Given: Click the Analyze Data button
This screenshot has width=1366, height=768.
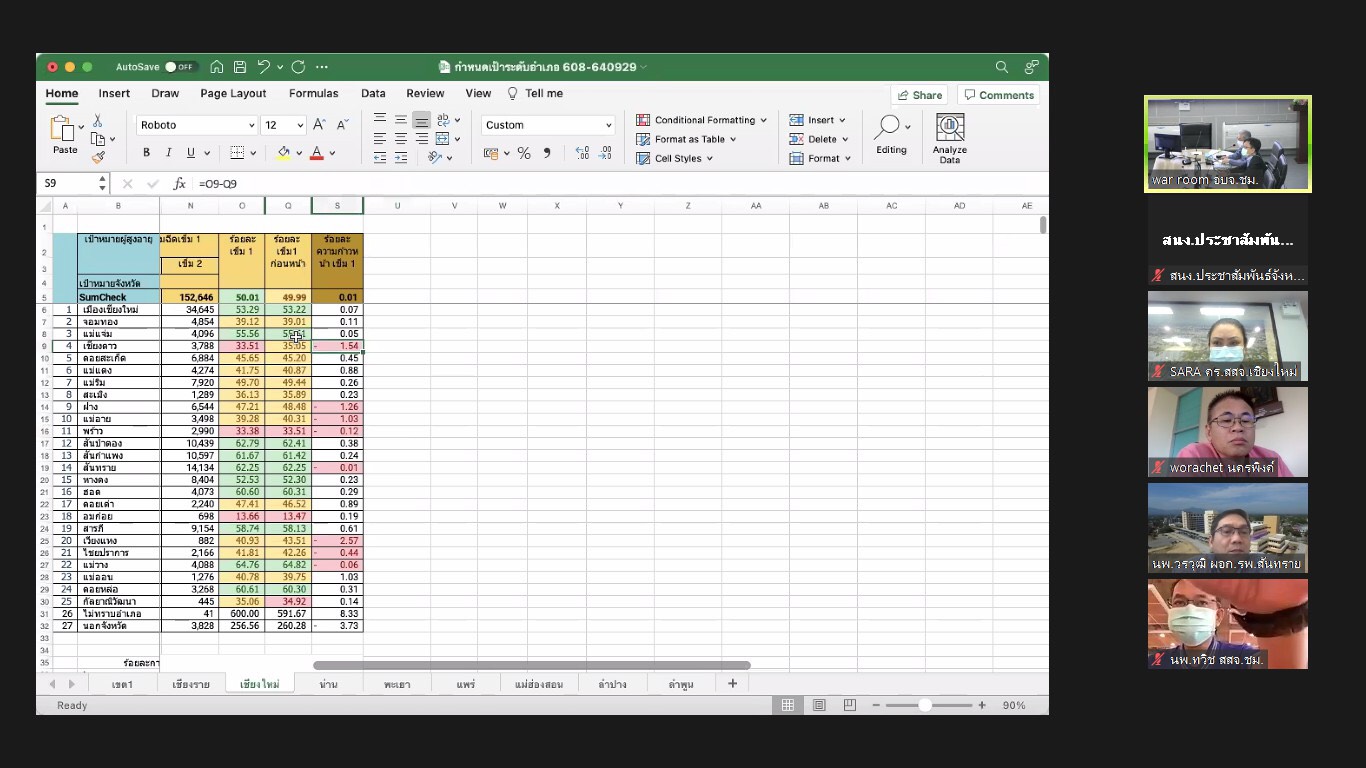Looking at the screenshot, I should 950,139.
